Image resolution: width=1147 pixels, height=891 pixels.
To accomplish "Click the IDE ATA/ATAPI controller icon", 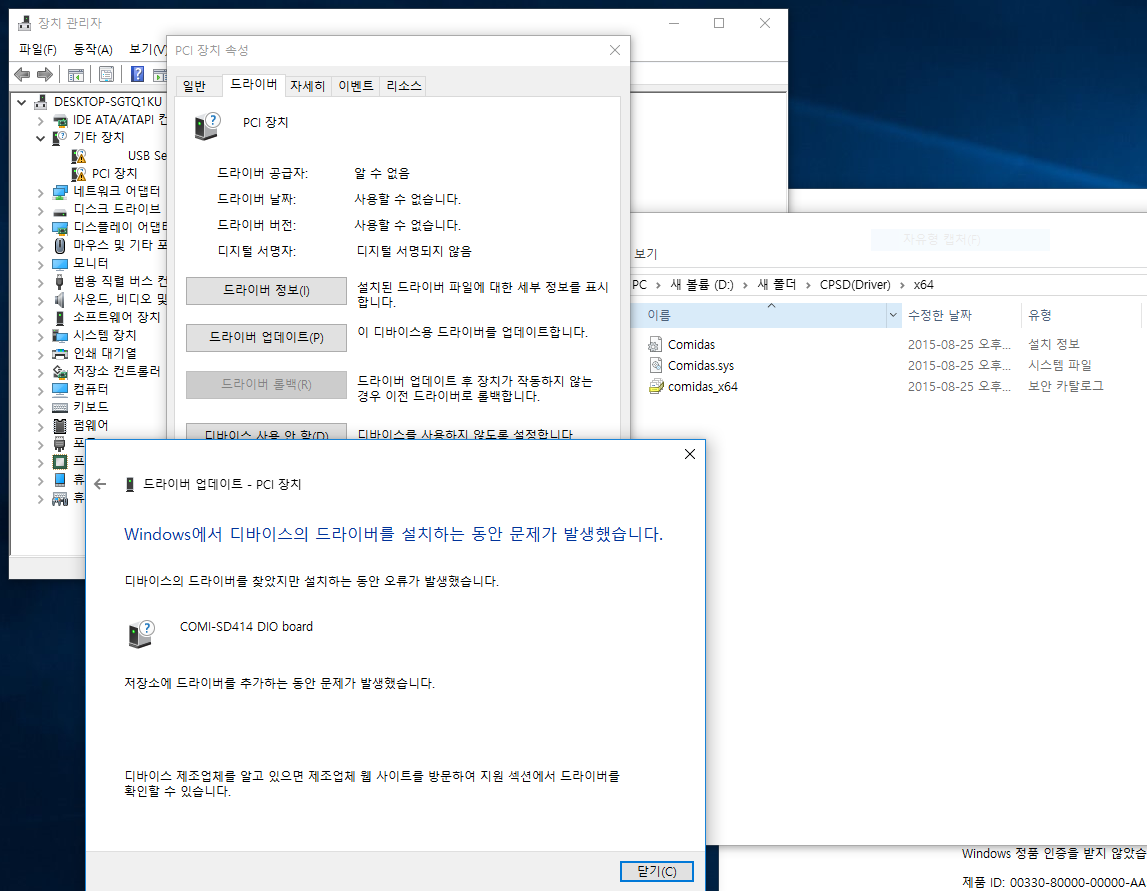I will (x=60, y=120).
